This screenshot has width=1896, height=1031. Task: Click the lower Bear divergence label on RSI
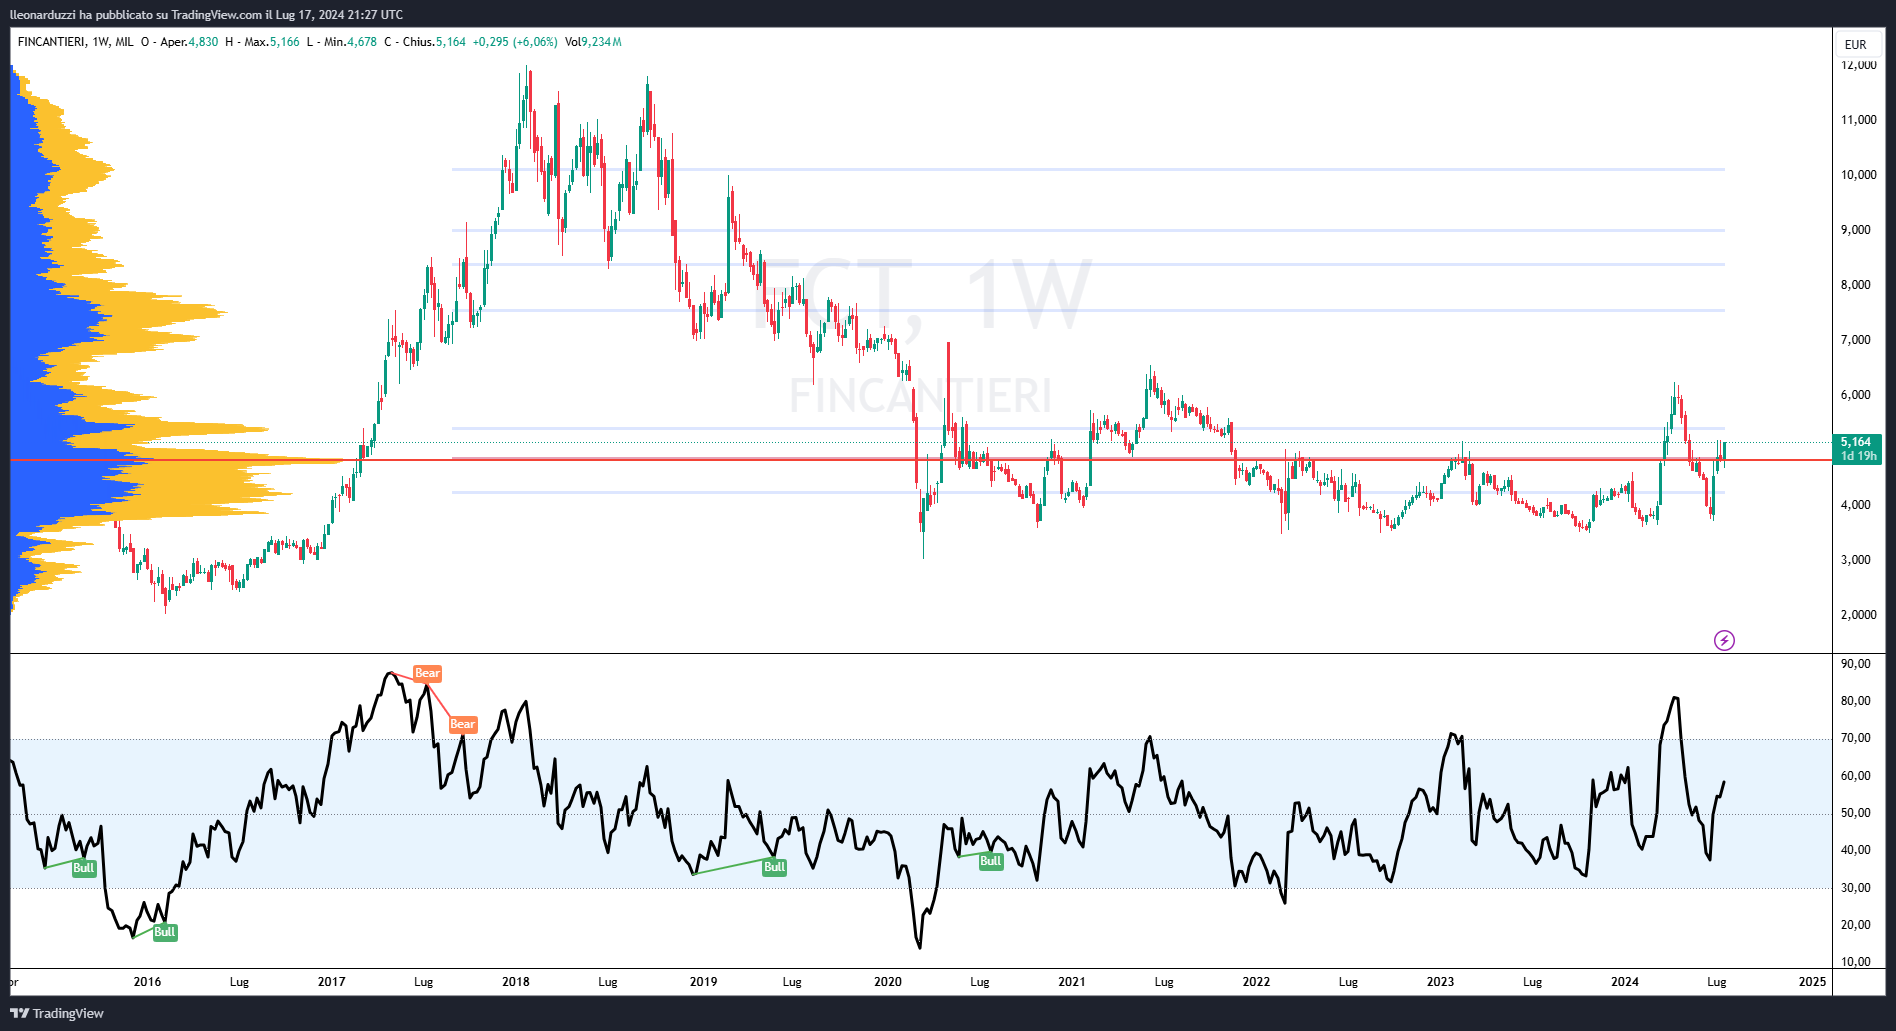(x=463, y=724)
